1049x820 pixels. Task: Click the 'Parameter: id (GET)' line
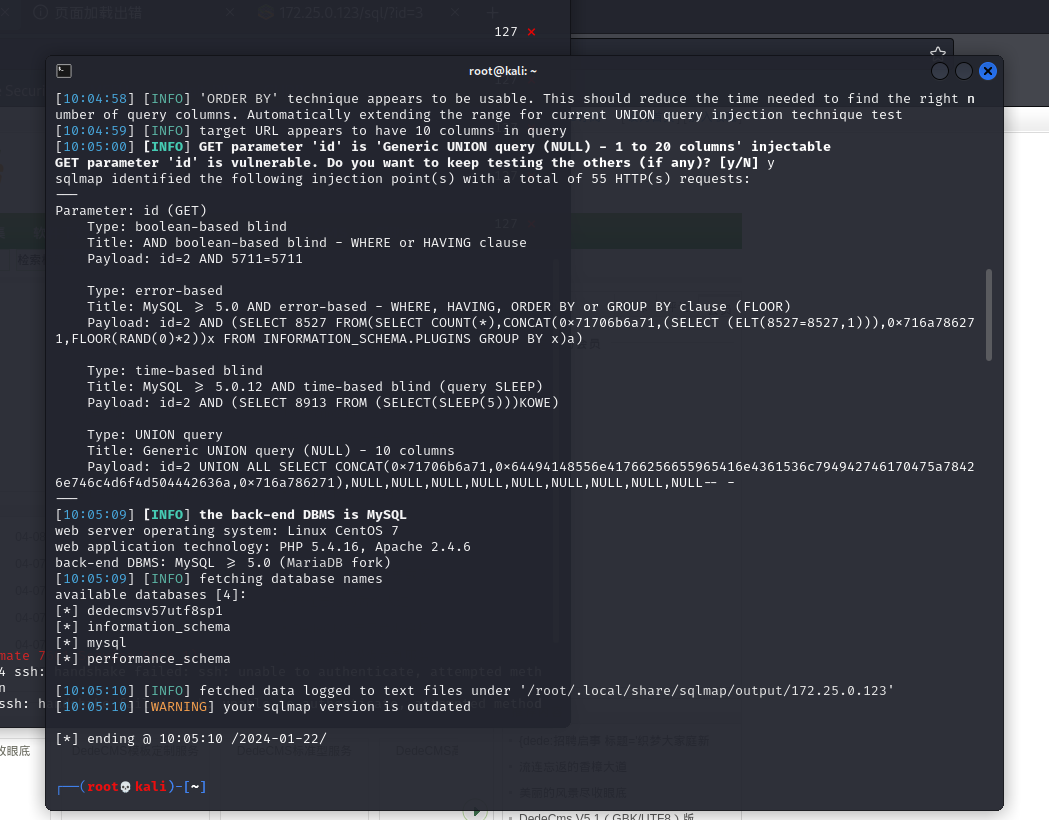pyautogui.click(x=130, y=211)
